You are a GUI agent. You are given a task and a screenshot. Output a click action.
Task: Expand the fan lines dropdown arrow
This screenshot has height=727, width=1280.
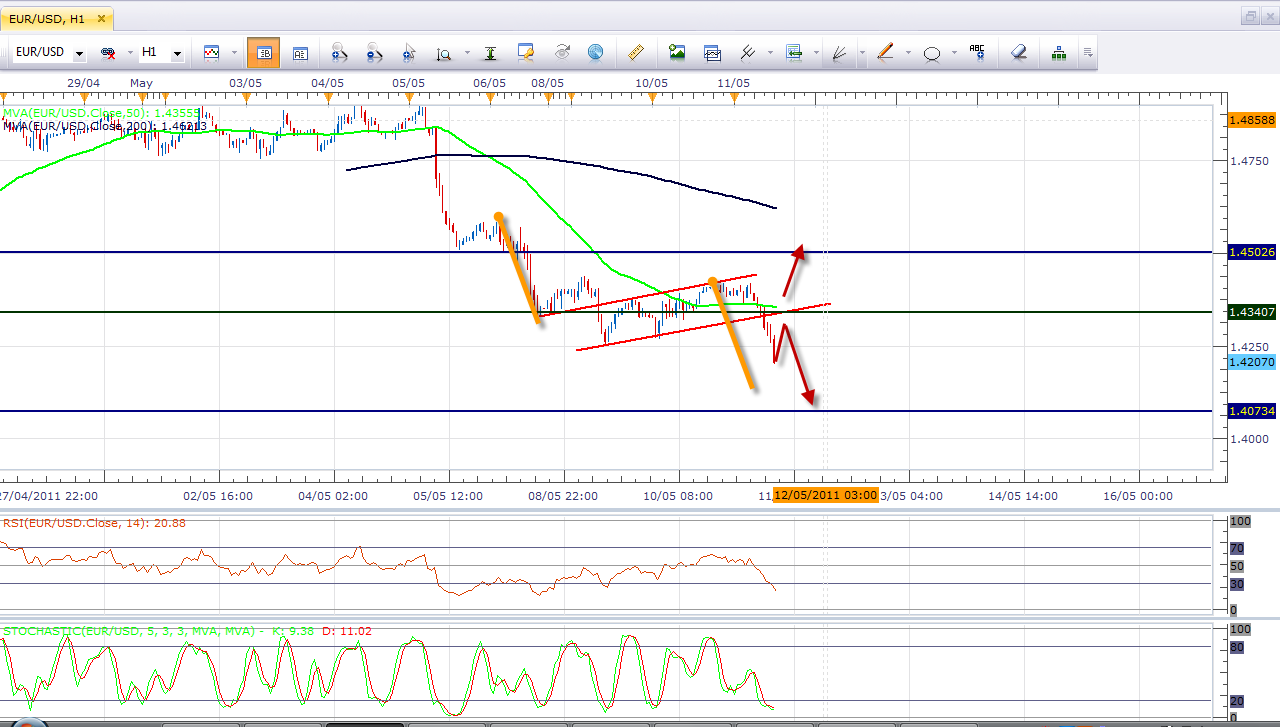862,53
